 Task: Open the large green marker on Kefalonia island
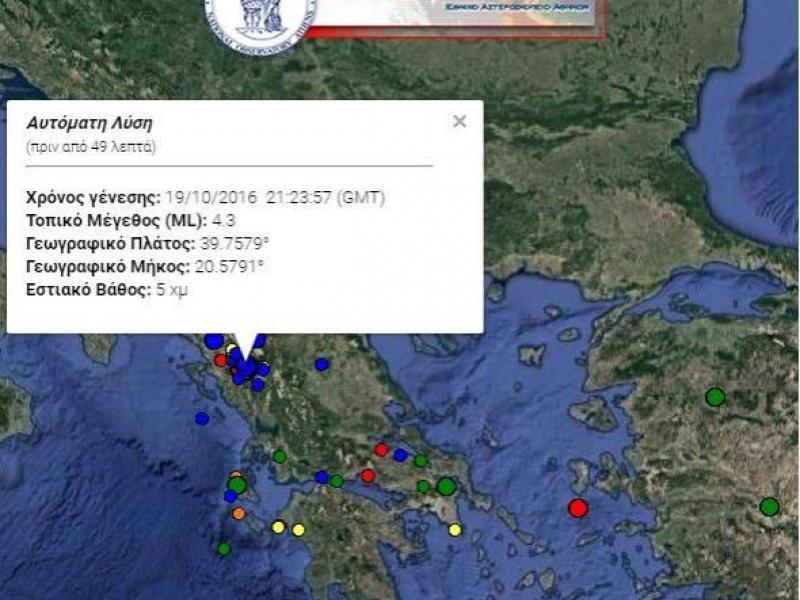click(x=237, y=485)
